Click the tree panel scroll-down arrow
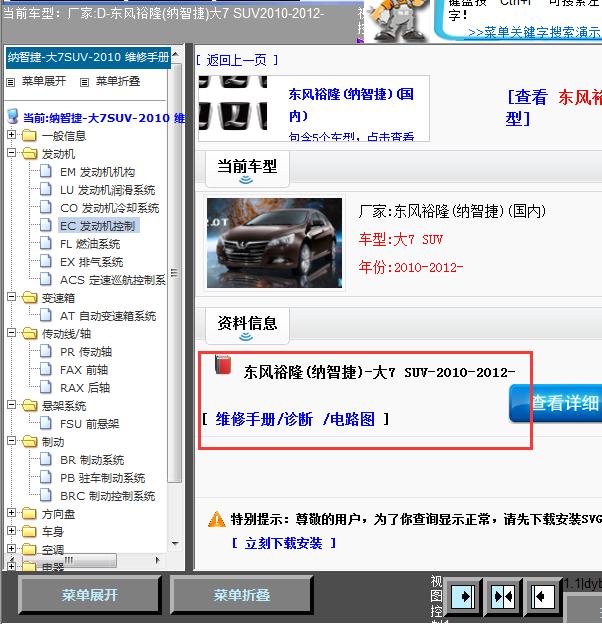602x624 pixels. point(175,543)
